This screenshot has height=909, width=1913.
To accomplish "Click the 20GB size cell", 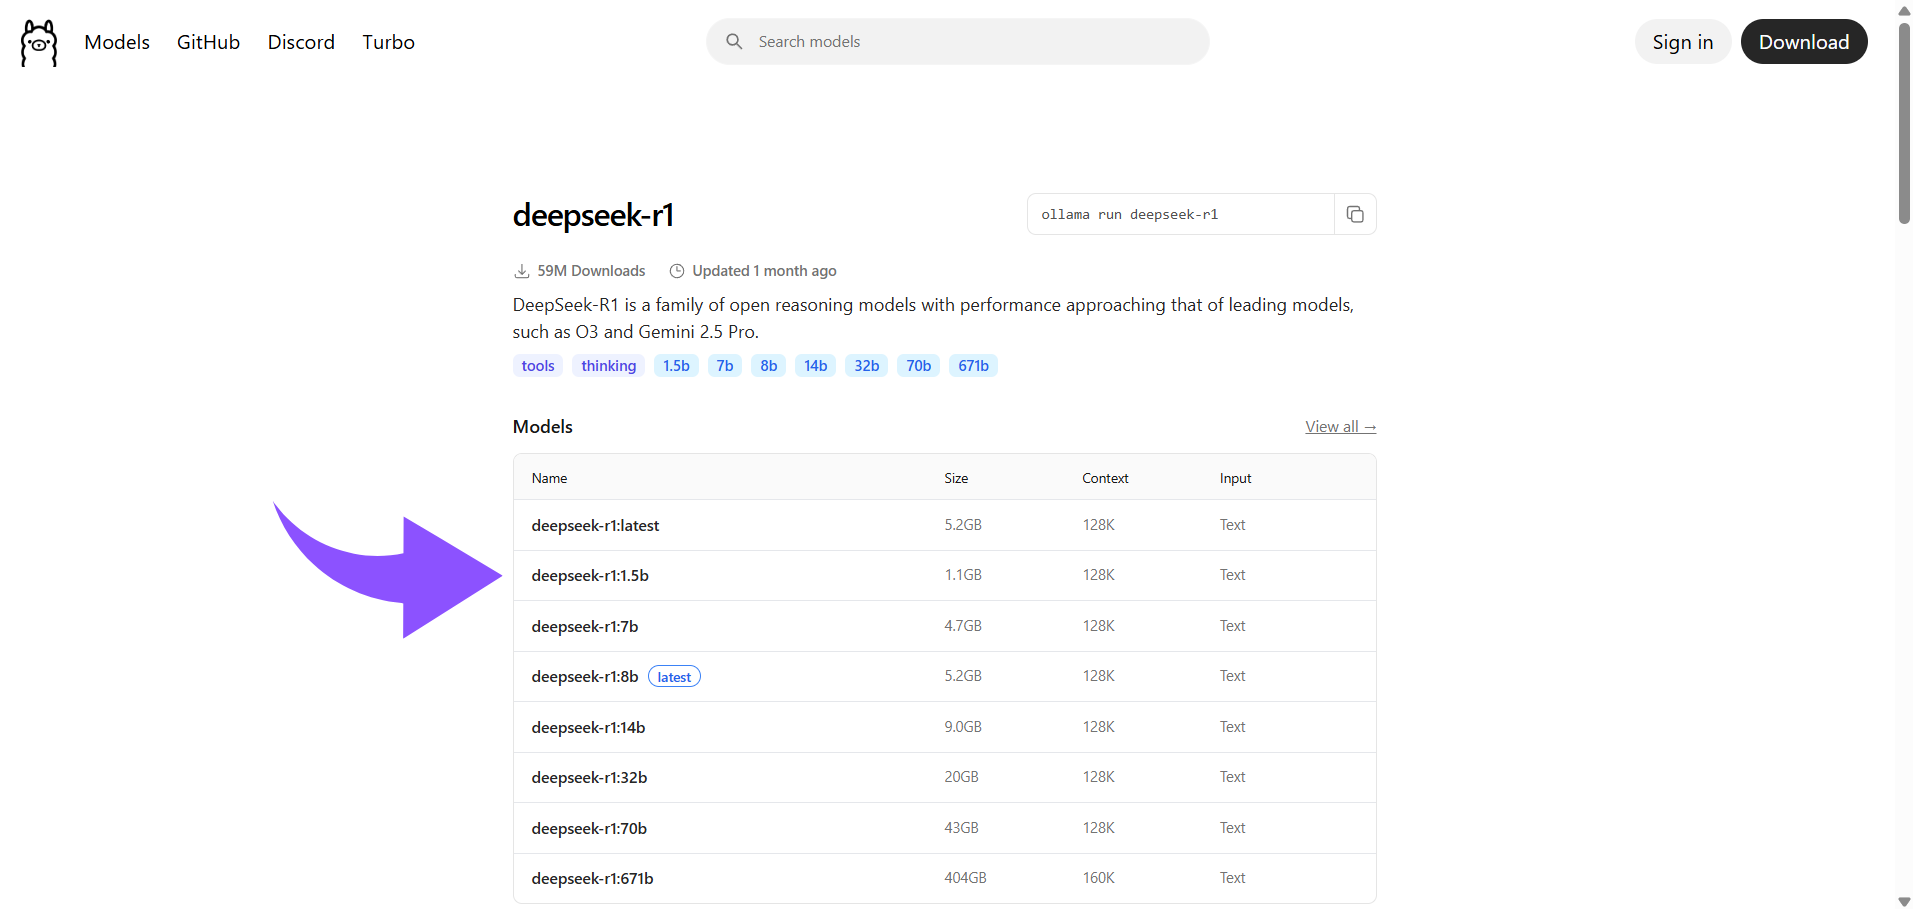I will [x=961, y=777].
